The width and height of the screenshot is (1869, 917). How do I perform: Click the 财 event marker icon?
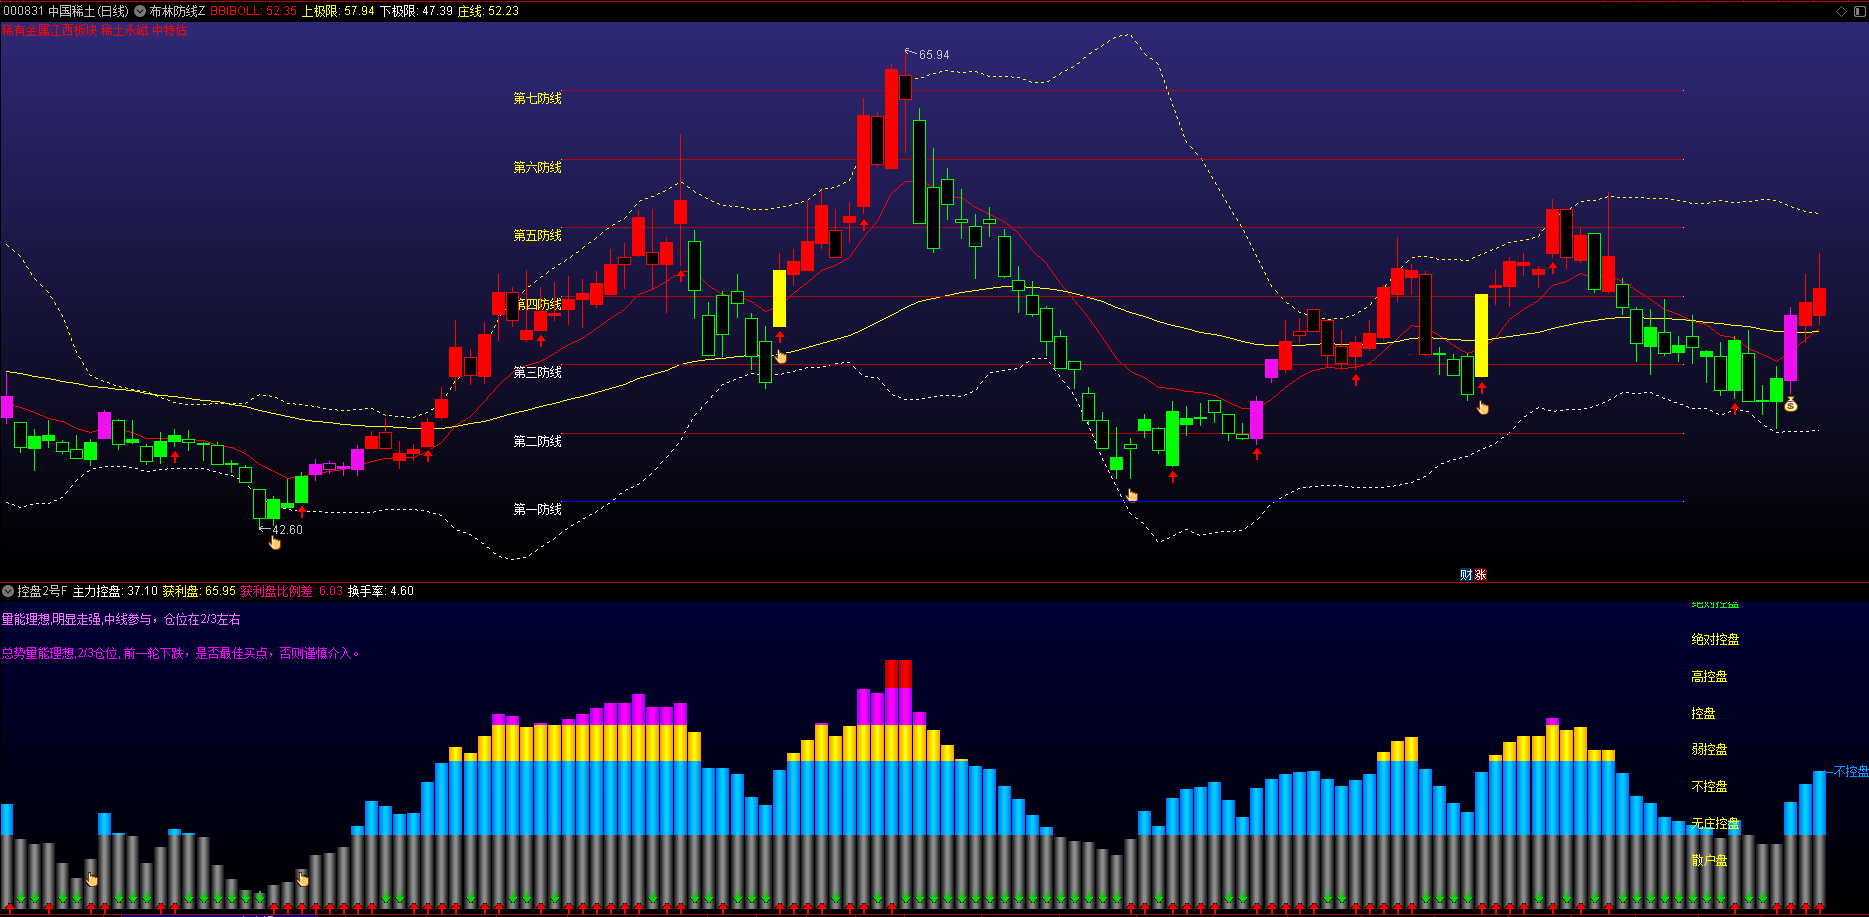1466,574
